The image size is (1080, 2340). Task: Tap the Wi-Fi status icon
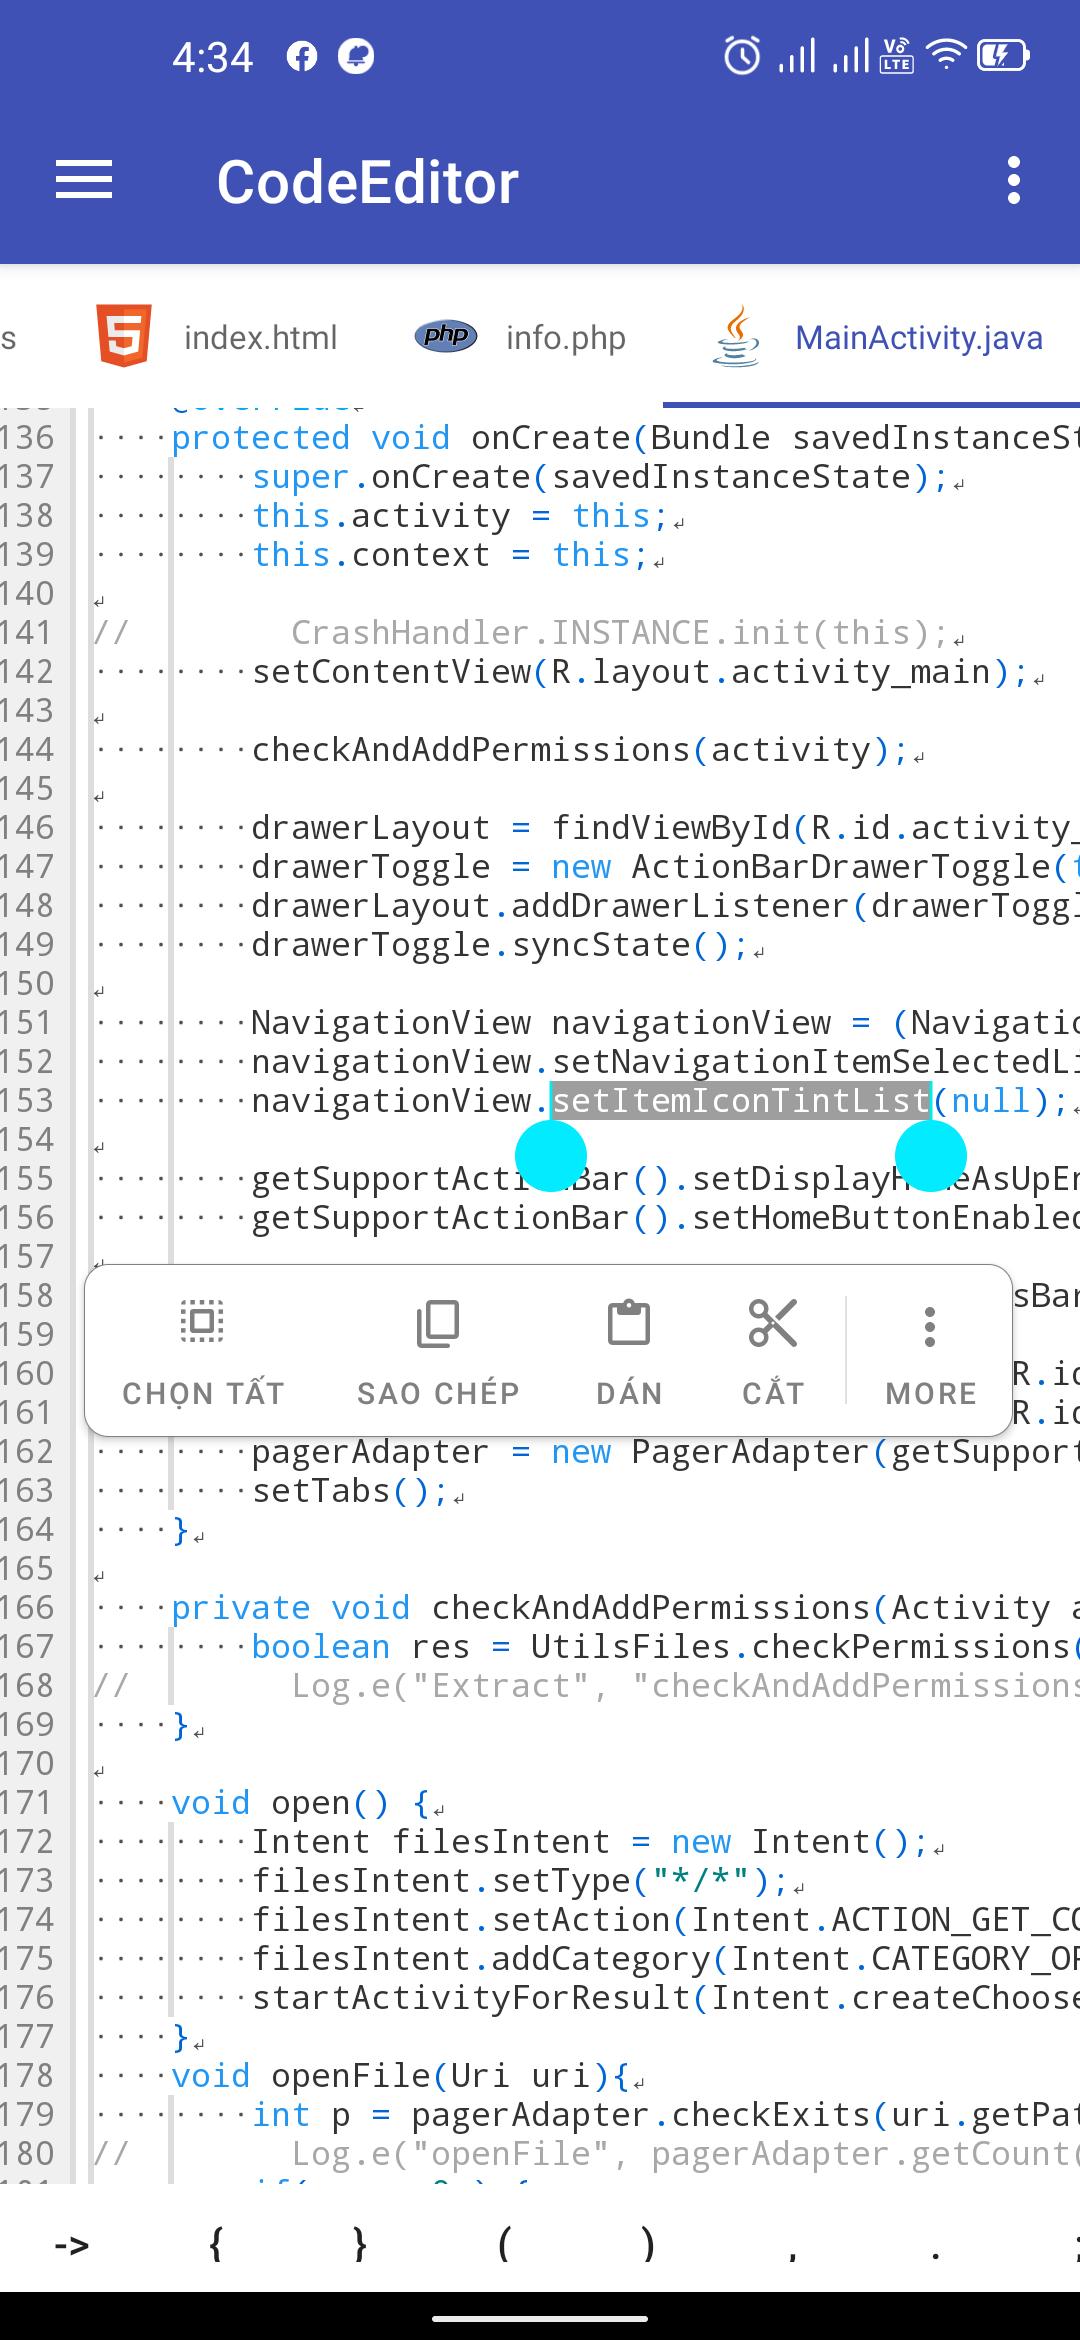coord(946,56)
